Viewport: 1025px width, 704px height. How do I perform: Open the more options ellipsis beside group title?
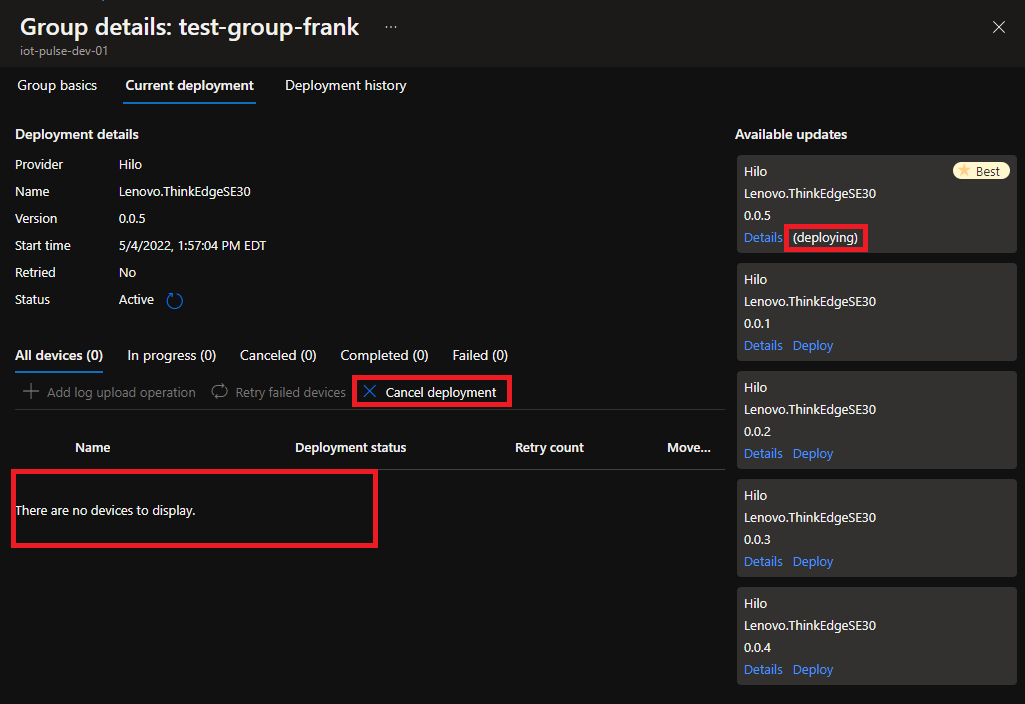click(x=390, y=27)
